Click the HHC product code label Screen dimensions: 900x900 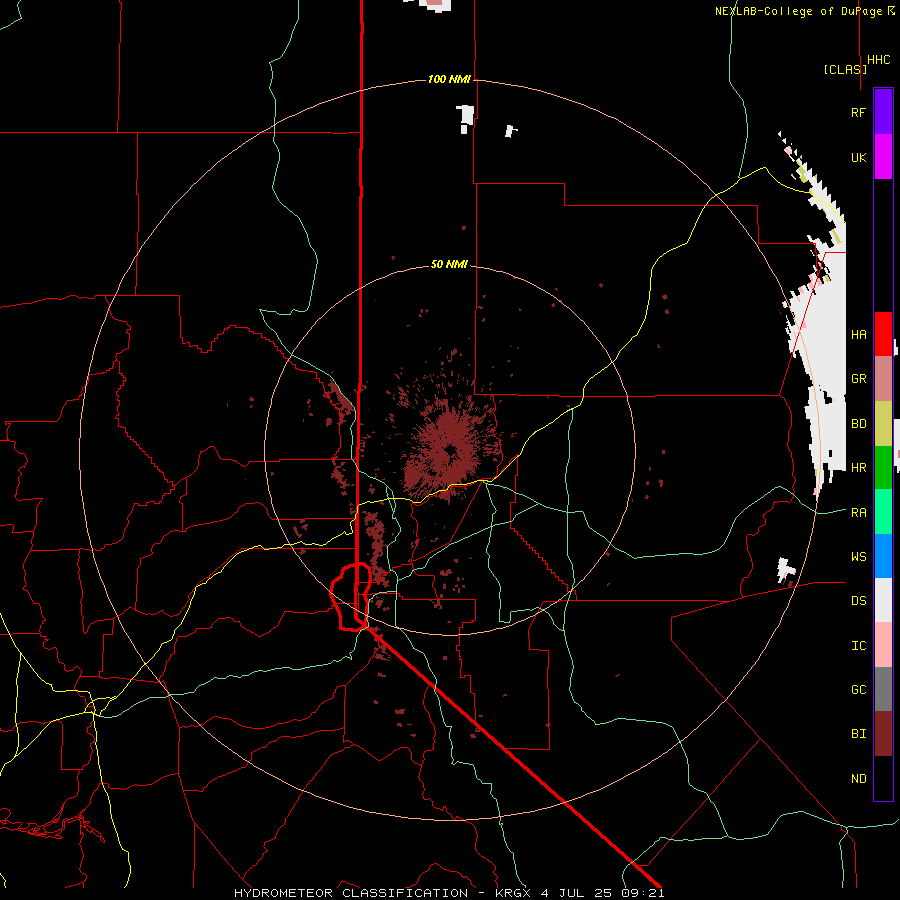(x=878, y=60)
